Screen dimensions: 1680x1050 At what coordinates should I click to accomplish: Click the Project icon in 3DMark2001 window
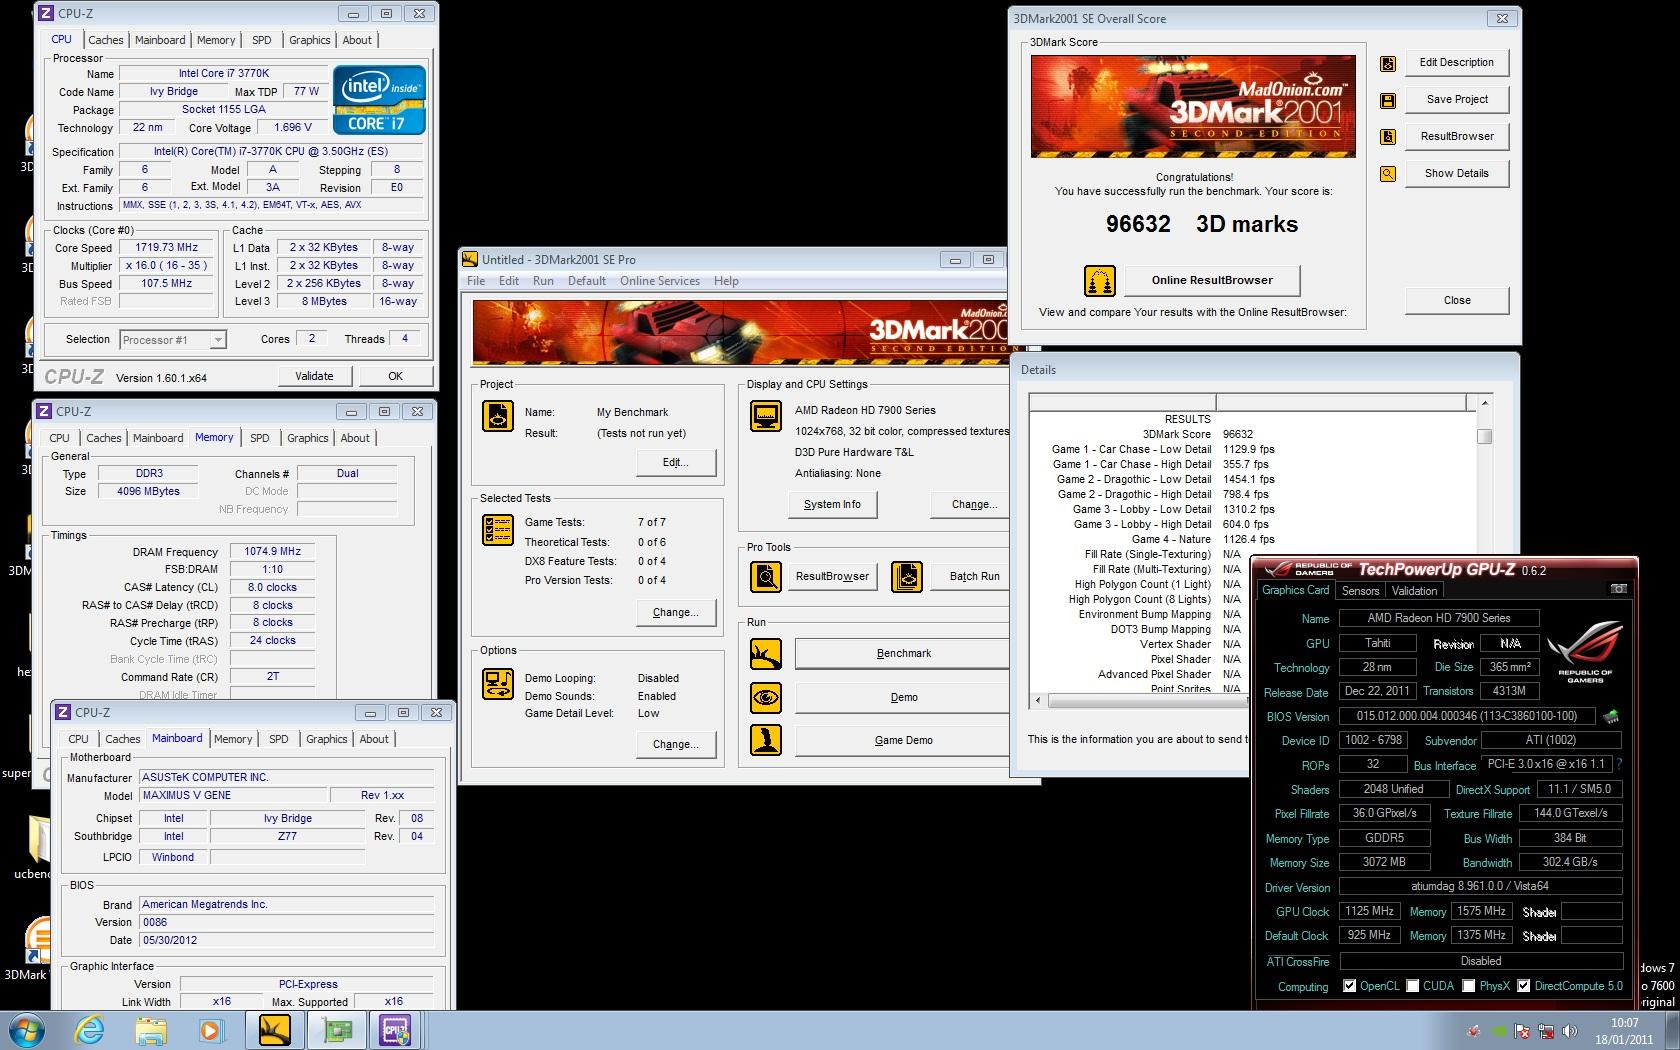point(497,414)
